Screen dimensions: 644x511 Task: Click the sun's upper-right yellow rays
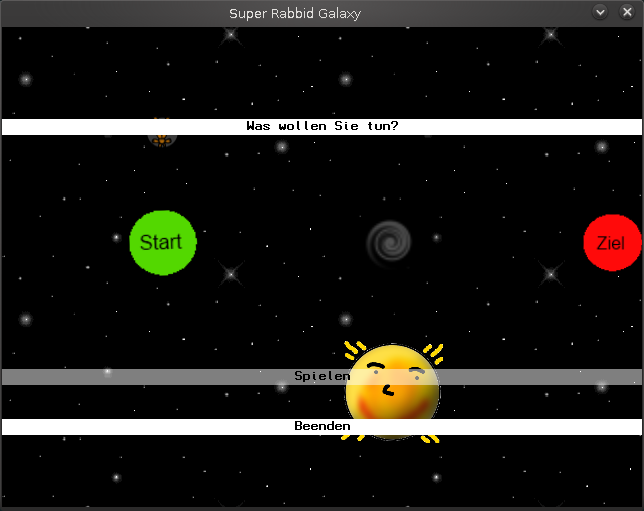[x=433, y=351]
